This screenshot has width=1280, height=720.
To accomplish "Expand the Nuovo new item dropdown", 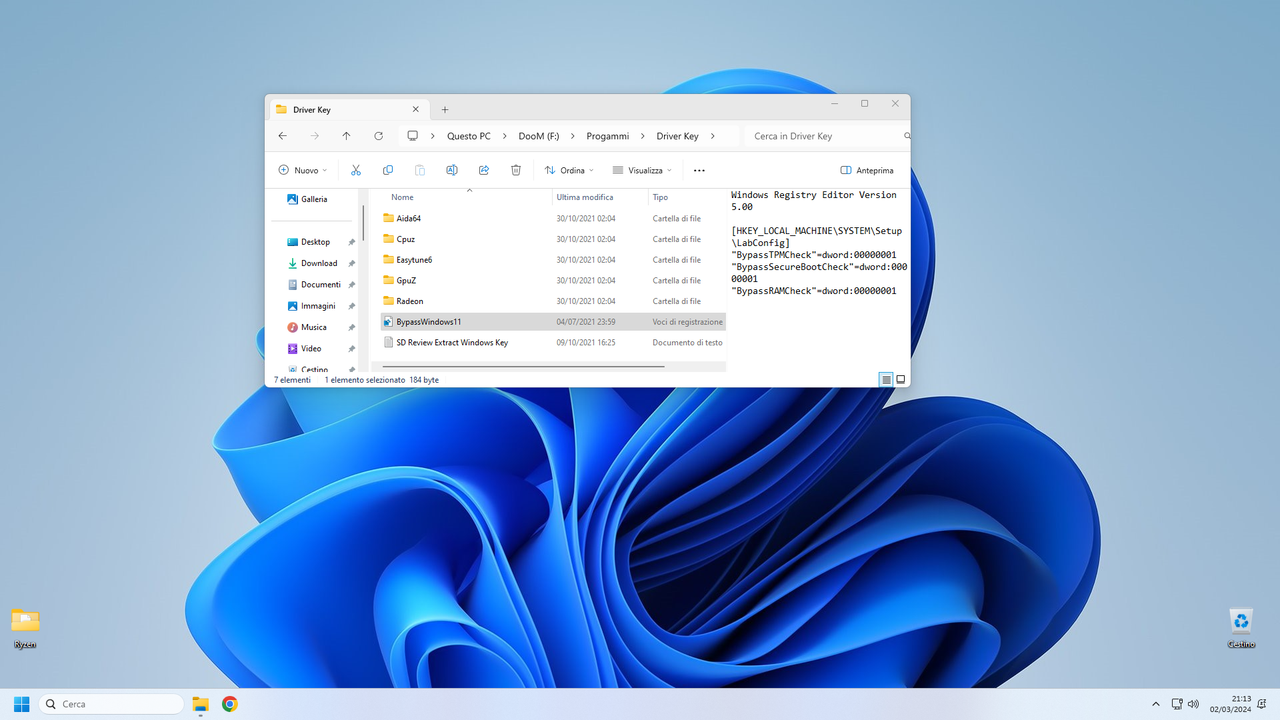I will (x=302, y=170).
